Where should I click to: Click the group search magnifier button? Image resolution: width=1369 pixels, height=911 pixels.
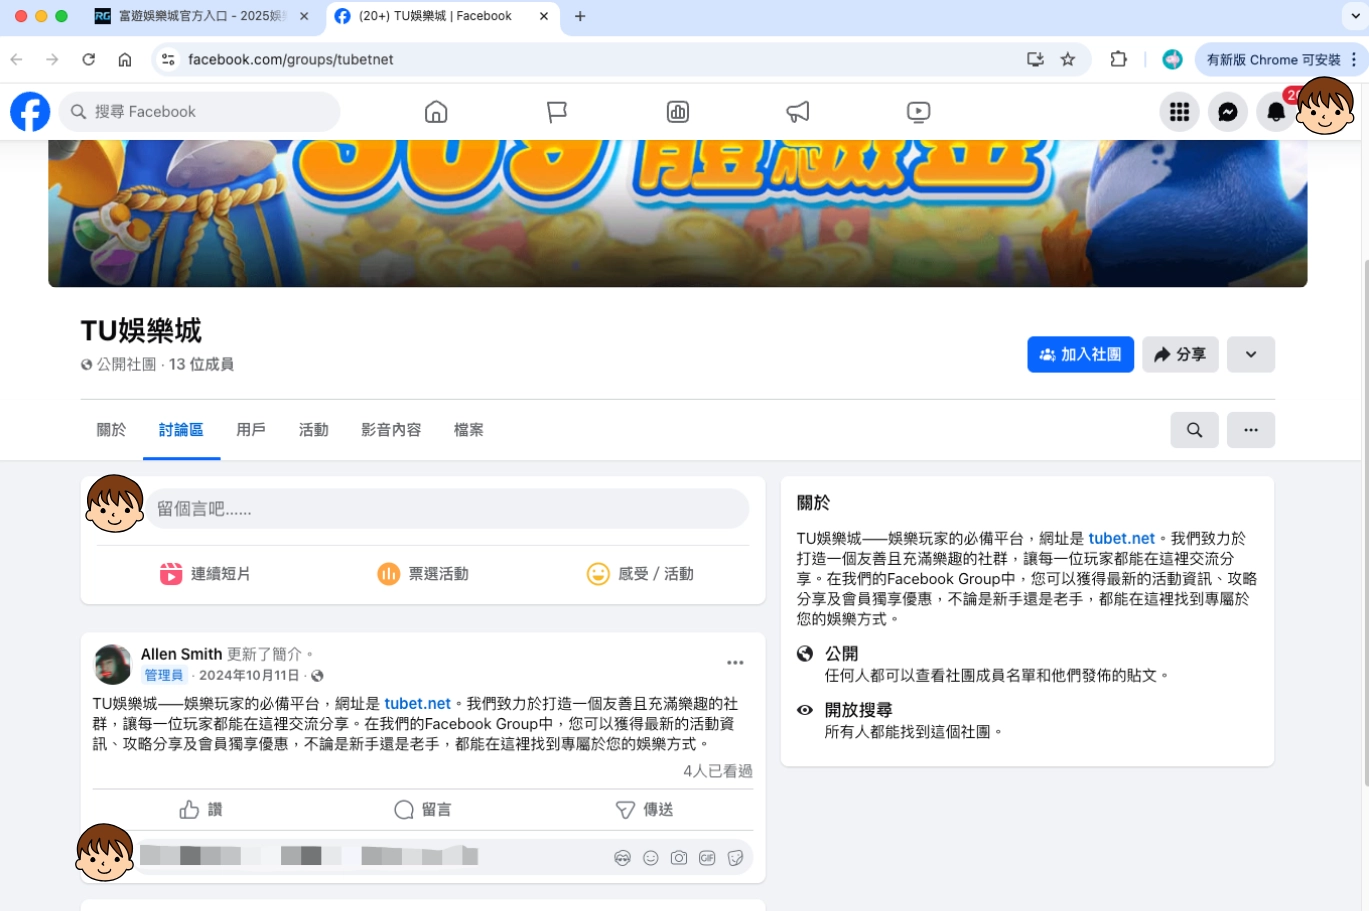(x=1194, y=430)
